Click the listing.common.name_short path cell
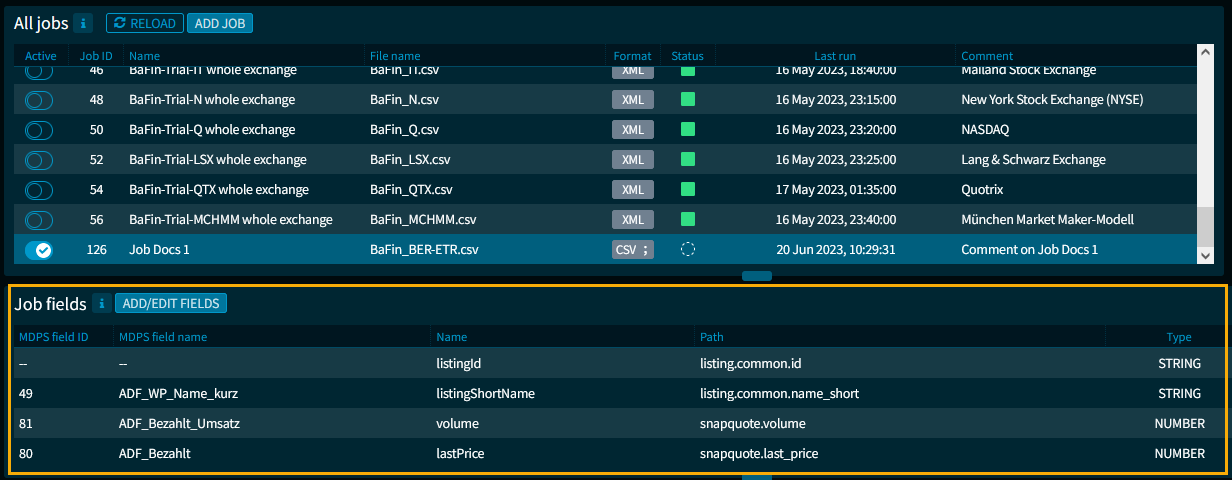1232x480 pixels. point(779,394)
